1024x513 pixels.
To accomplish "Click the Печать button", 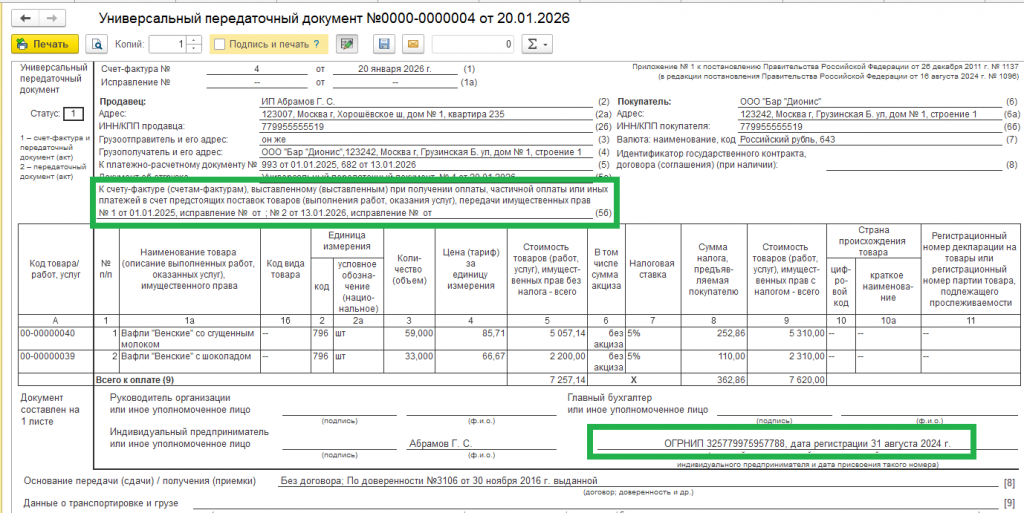I will [x=45, y=44].
